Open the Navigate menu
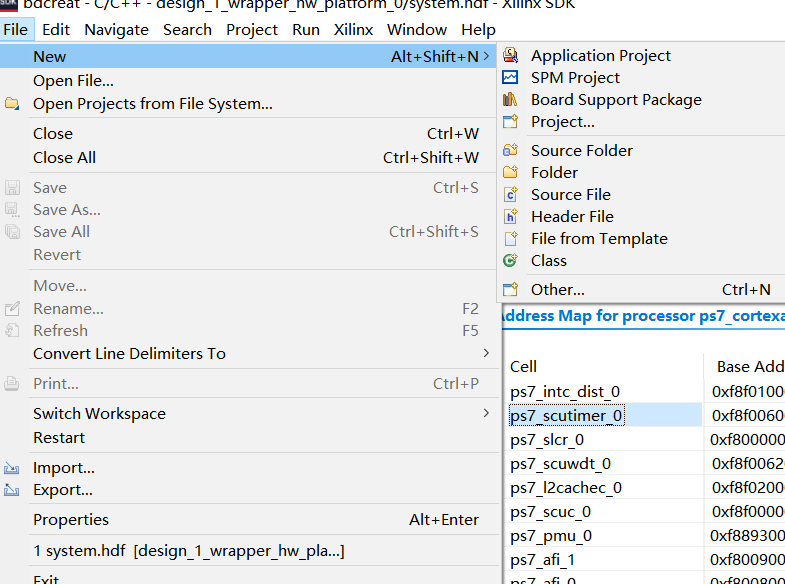Image resolution: width=785 pixels, height=584 pixels. click(x=116, y=30)
